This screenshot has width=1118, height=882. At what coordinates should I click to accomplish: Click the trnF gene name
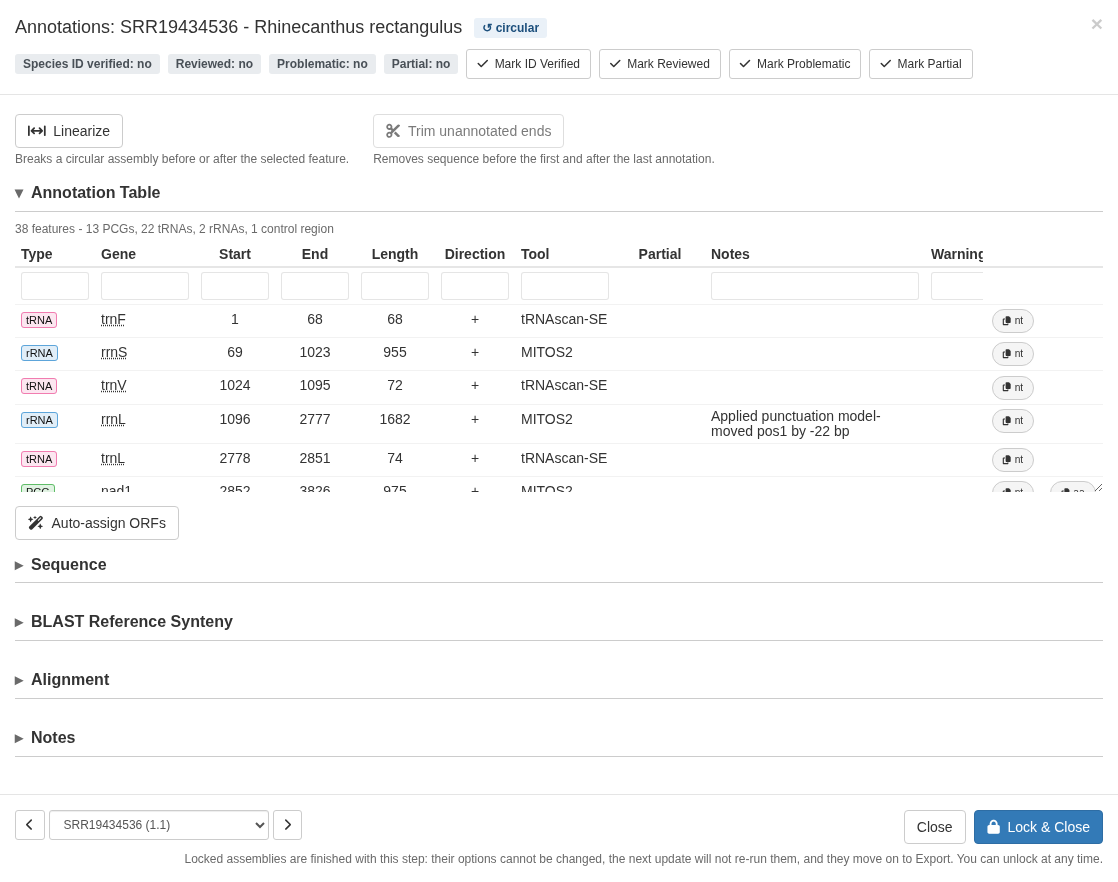point(113,319)
